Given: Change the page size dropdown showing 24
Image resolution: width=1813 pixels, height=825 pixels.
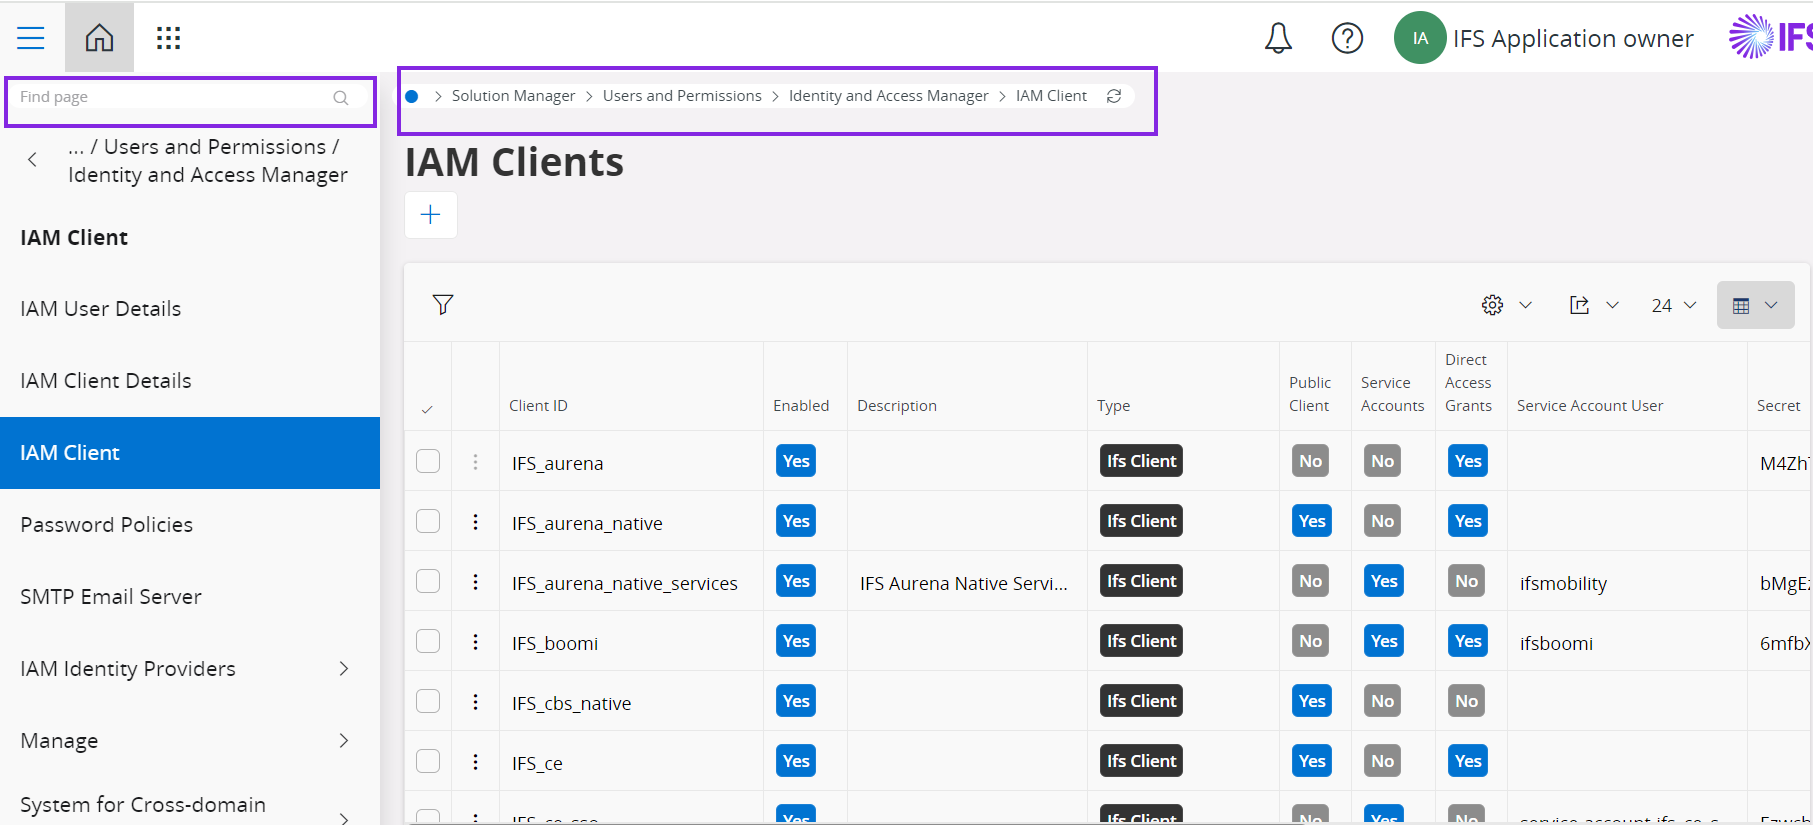Looking at the screenshot, I should tap(1673, 305).
